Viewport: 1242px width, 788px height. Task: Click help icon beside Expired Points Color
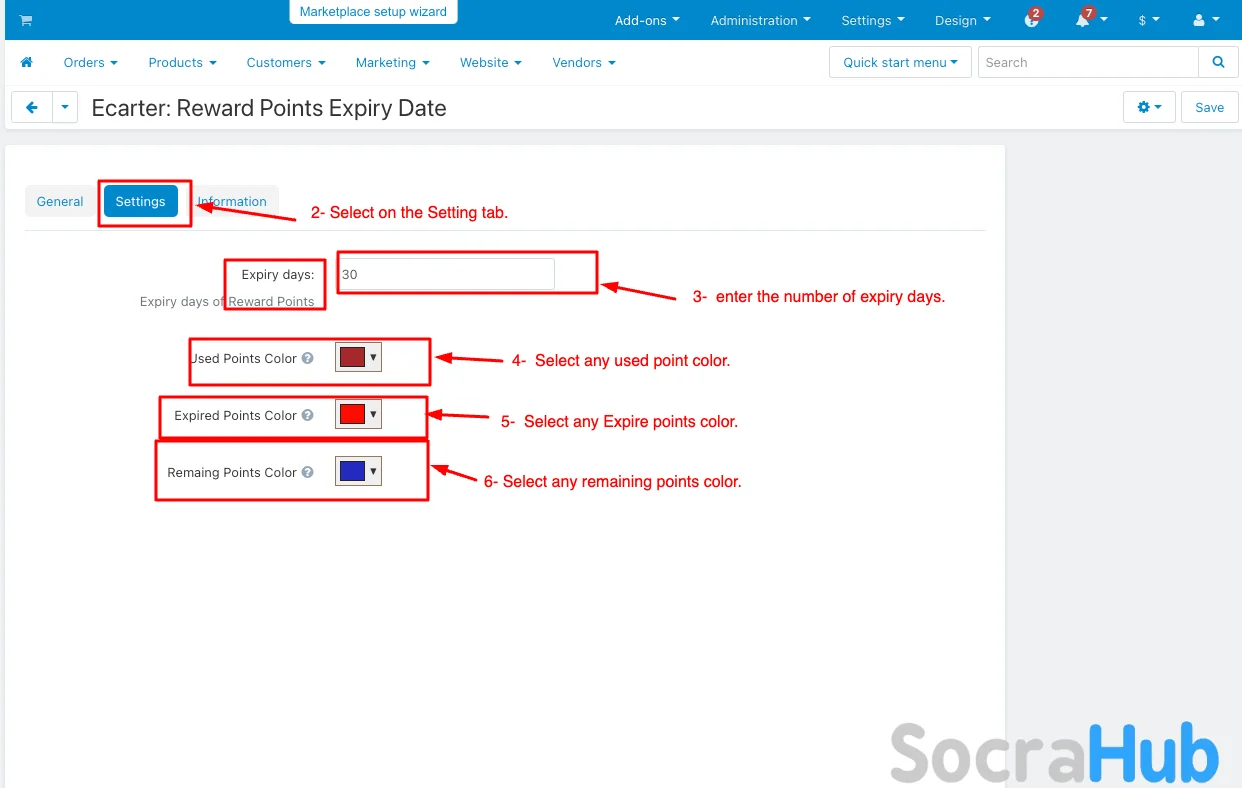[x=308, y=415]
